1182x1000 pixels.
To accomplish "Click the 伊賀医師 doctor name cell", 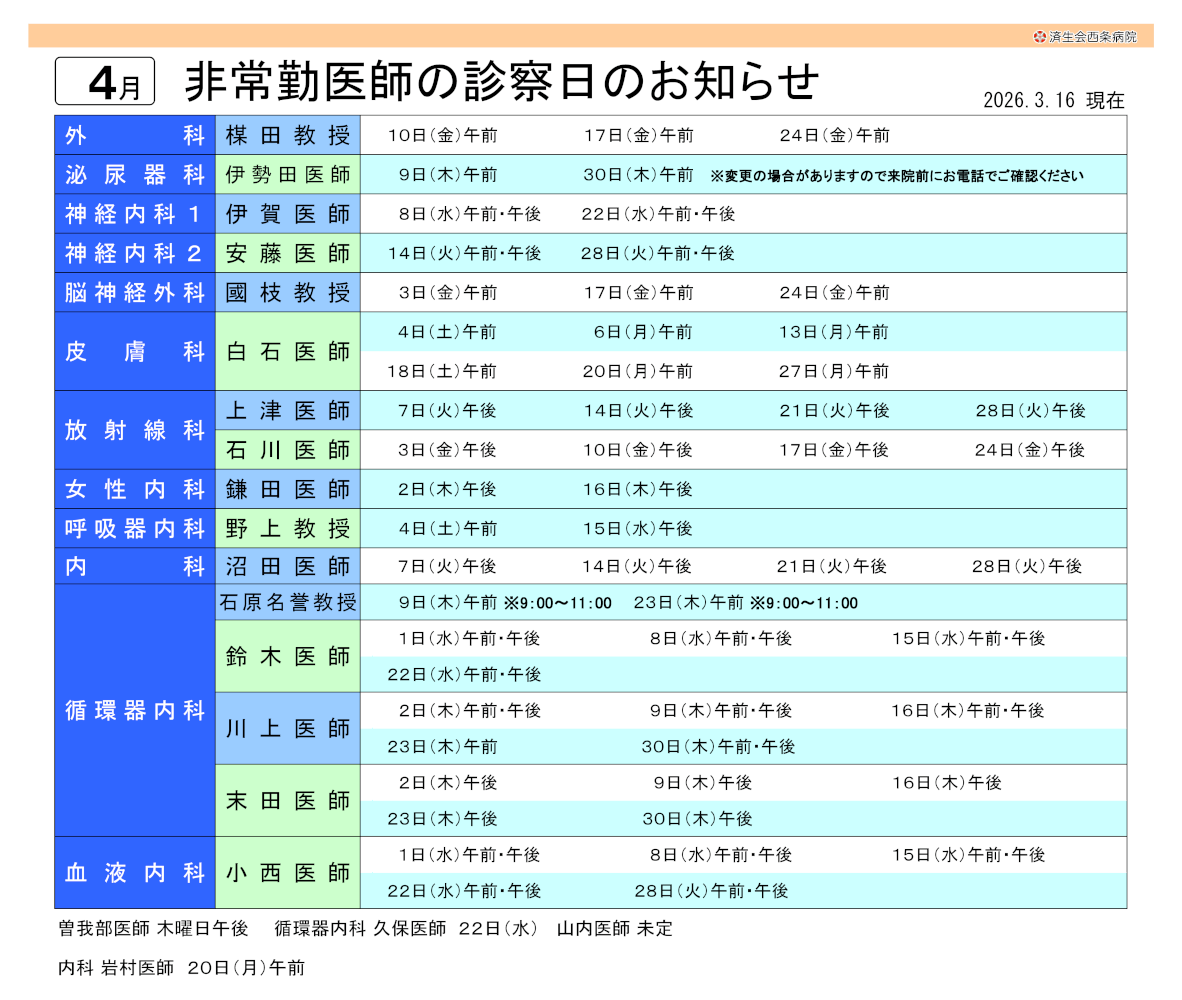I will [x=288, y=214].
